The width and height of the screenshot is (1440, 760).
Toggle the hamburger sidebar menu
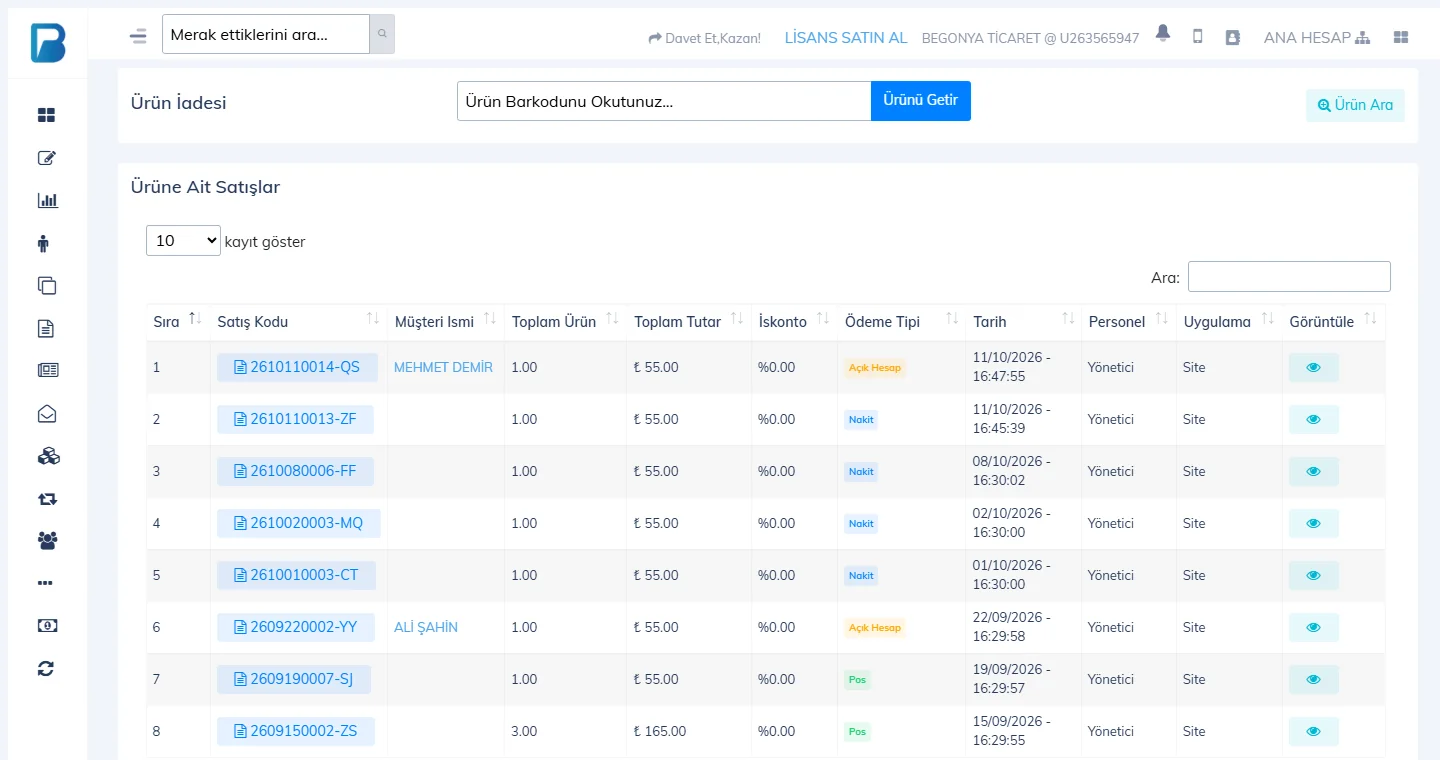[138, 36]
